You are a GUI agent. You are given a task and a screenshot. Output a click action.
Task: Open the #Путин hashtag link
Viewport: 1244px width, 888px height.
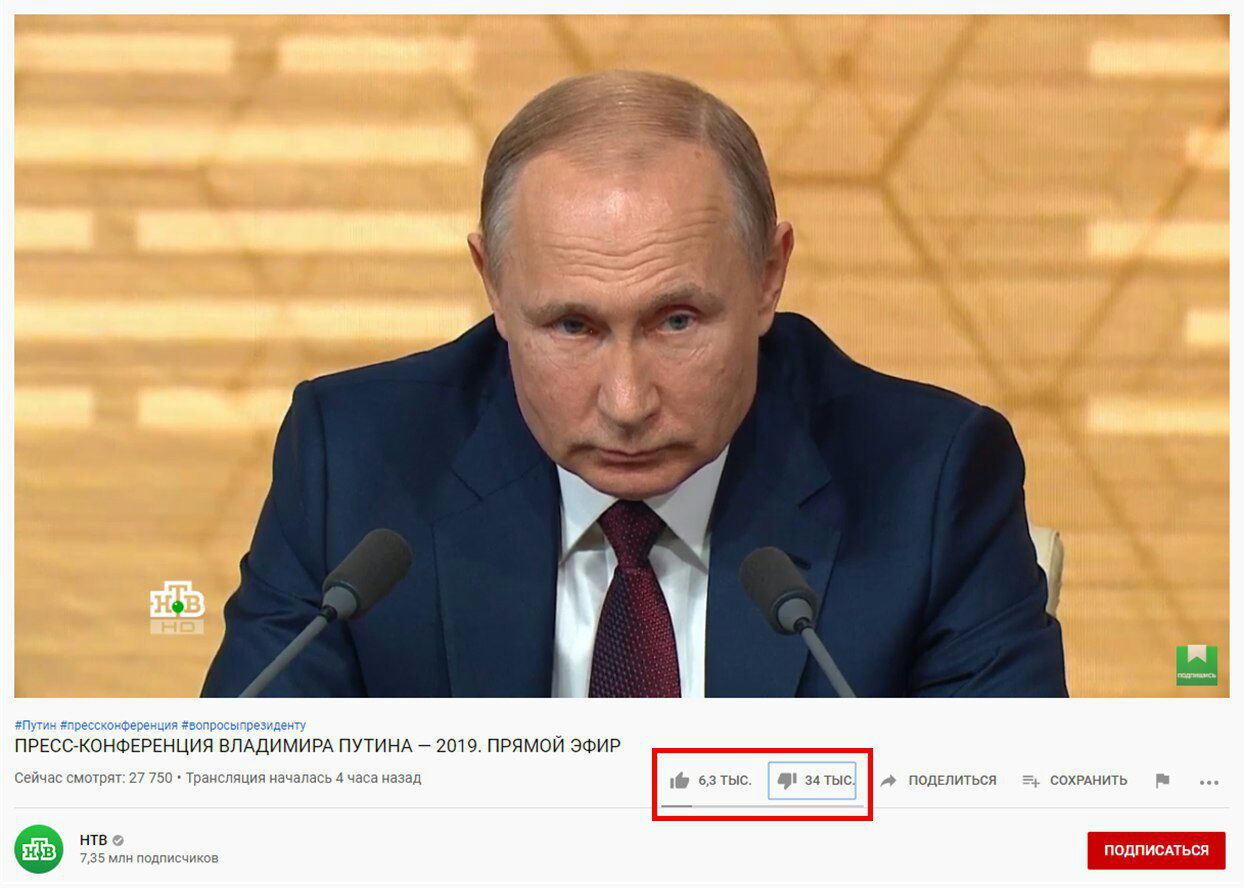35,725
